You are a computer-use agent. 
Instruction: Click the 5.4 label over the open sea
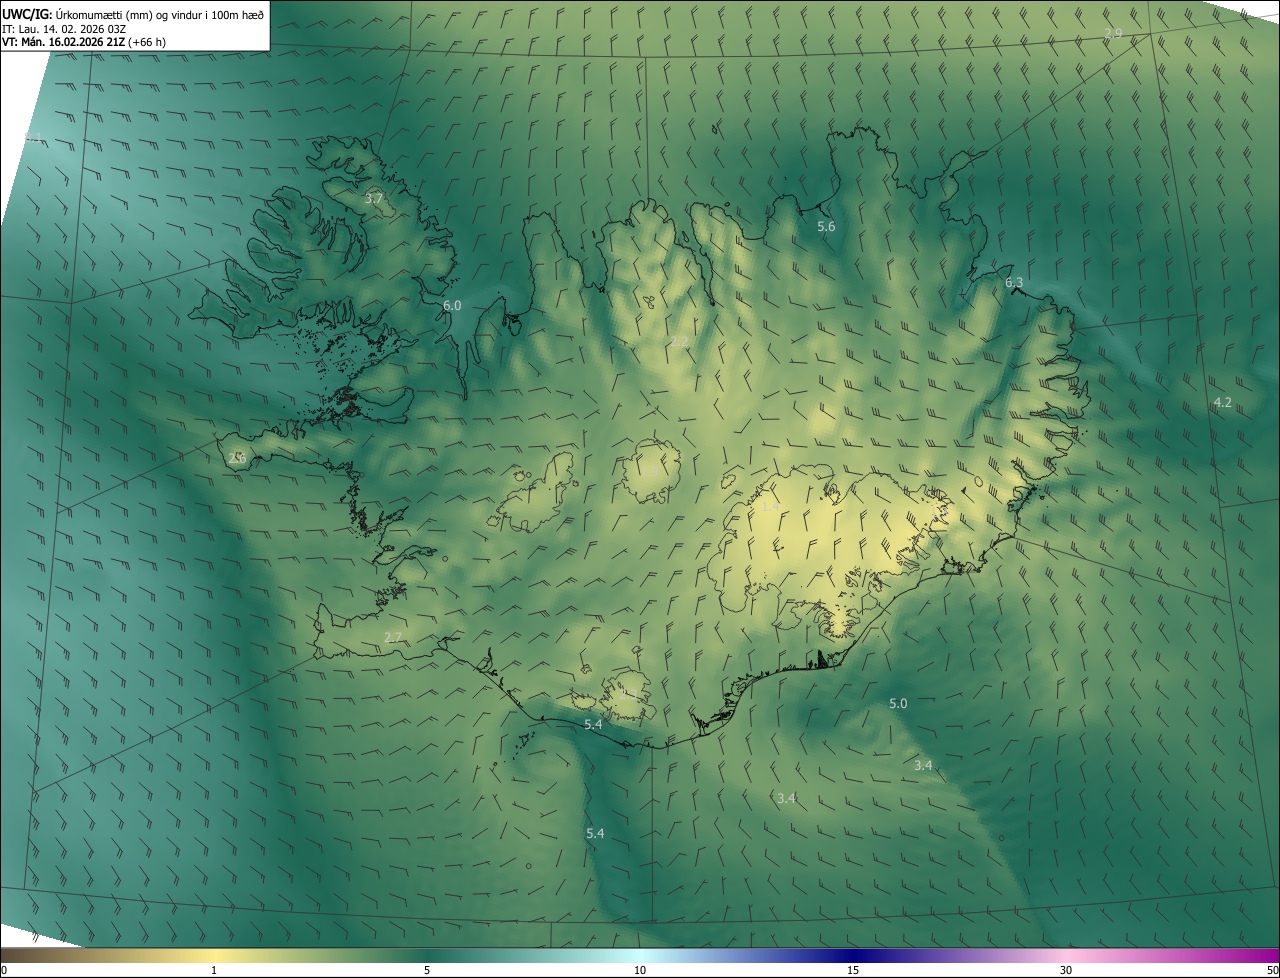(x=595, y=833)
